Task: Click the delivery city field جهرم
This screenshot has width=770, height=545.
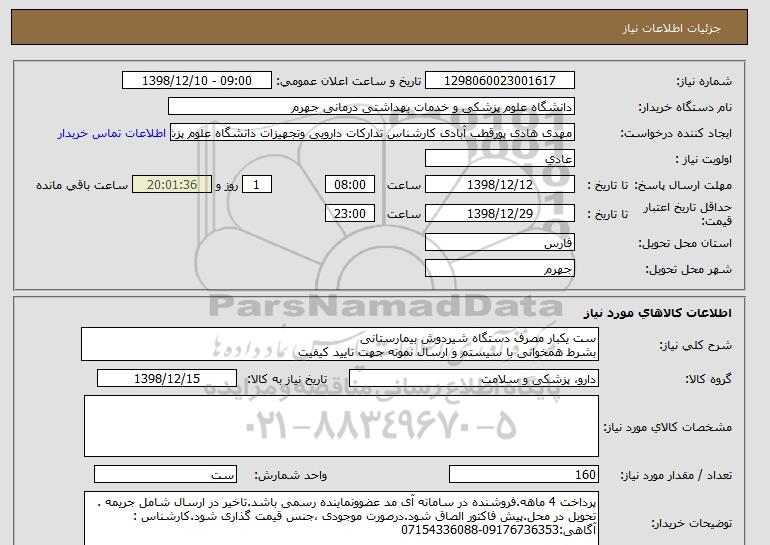Action: point(499,269)
